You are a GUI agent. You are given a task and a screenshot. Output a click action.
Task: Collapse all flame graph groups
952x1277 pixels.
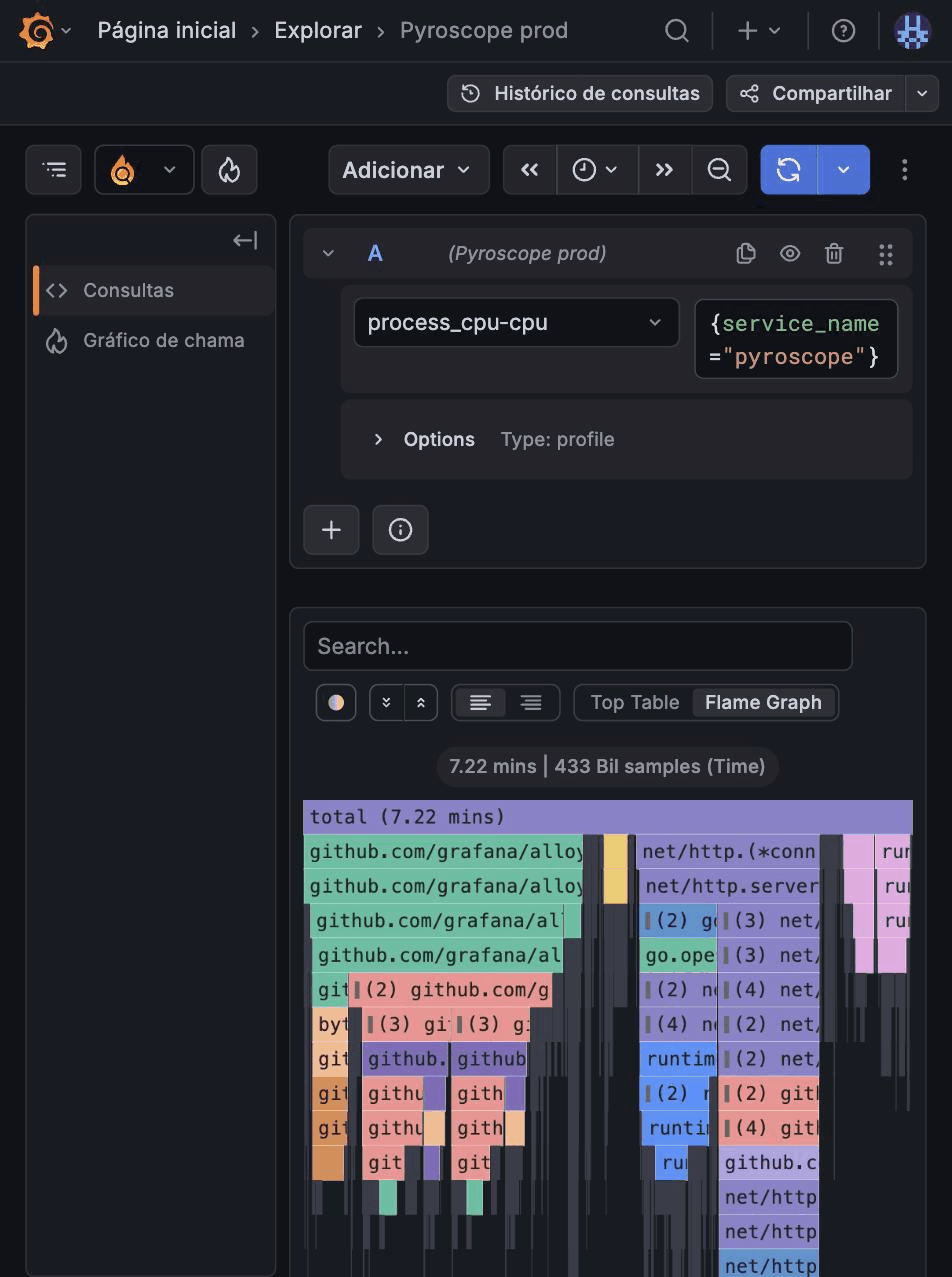(x=421, y=703)
